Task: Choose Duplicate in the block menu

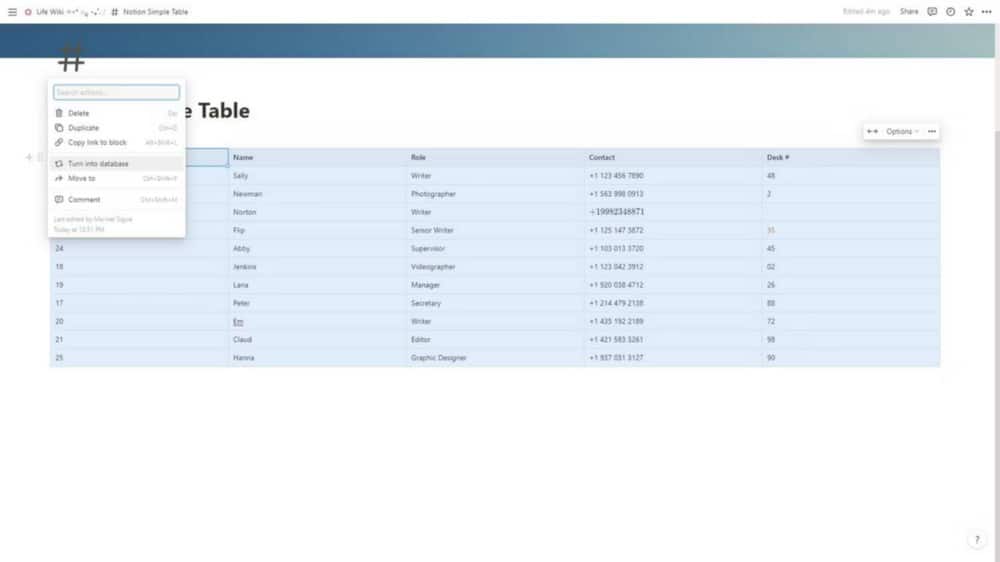Action: 83,128
